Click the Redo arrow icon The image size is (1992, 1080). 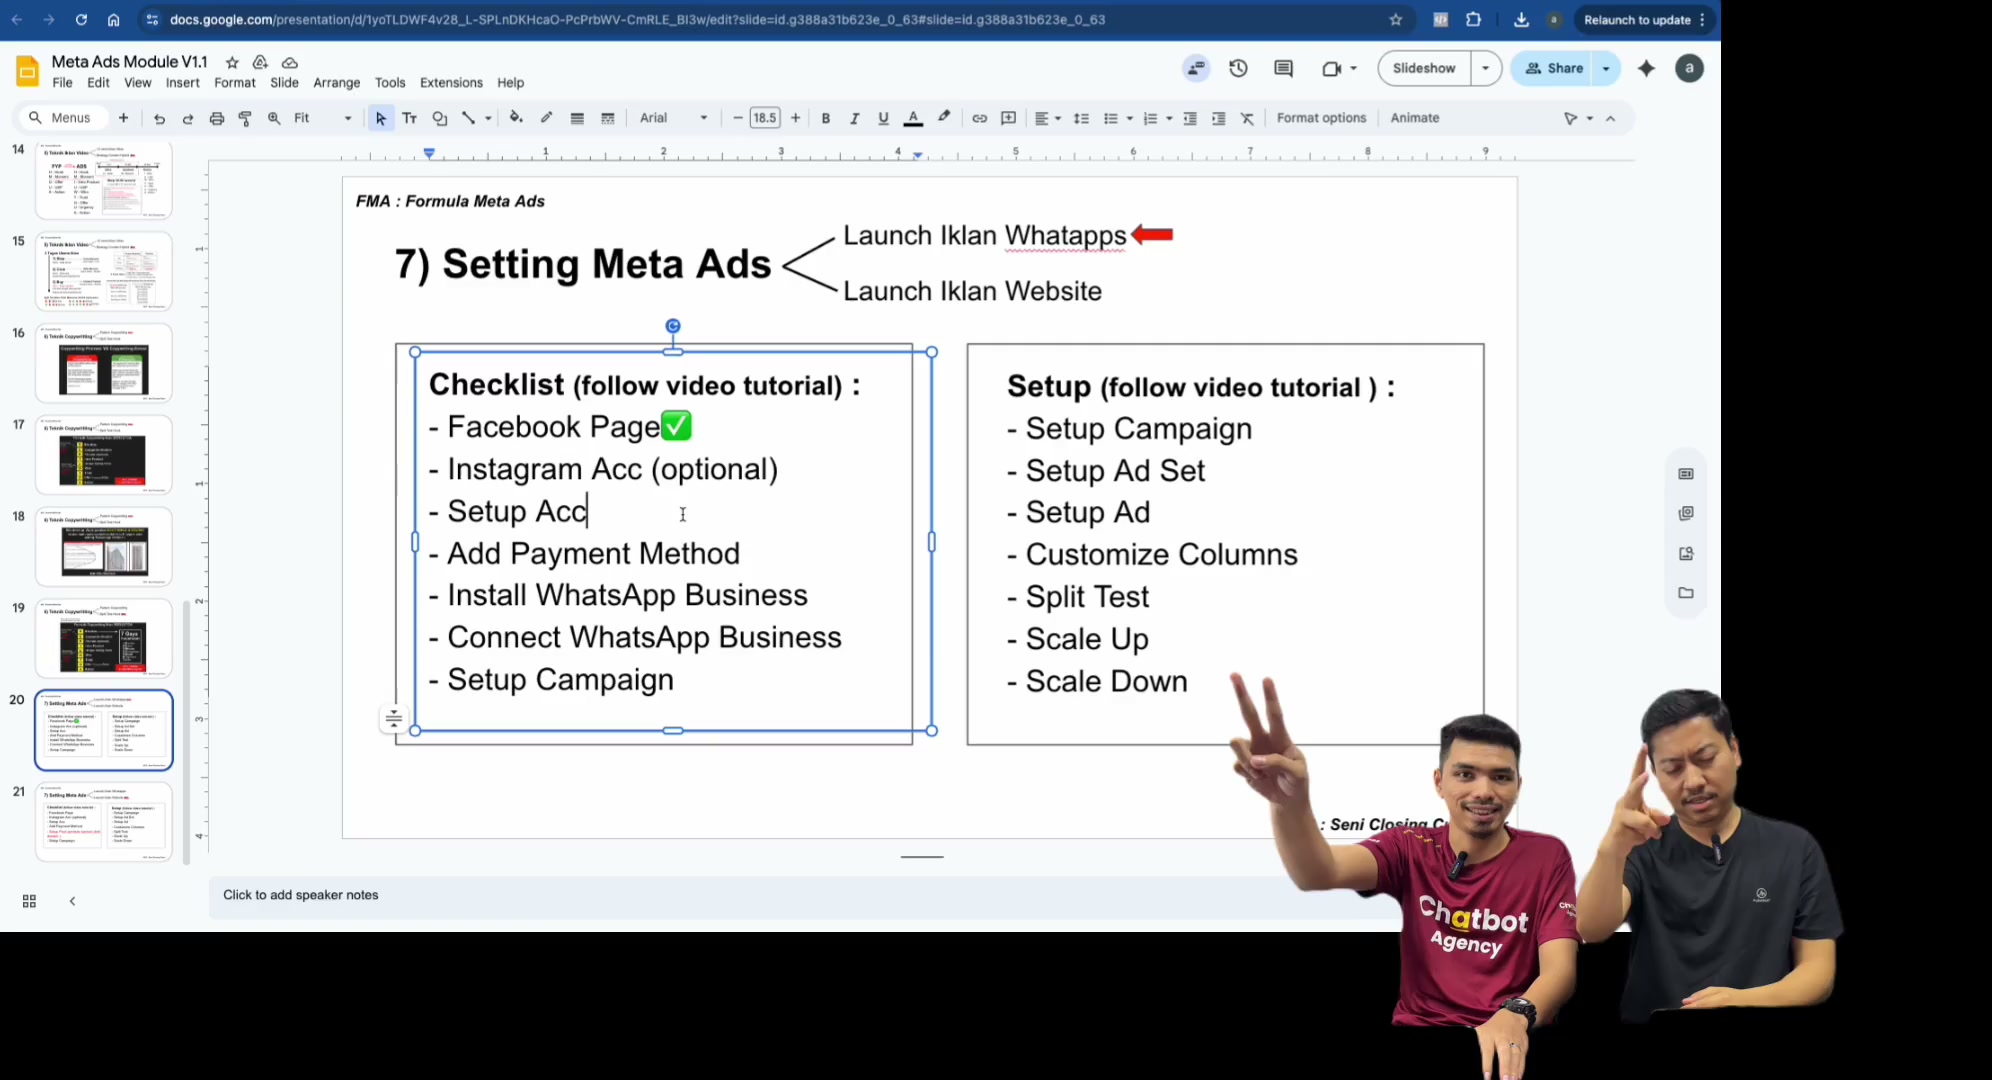[x=188, y=118]
